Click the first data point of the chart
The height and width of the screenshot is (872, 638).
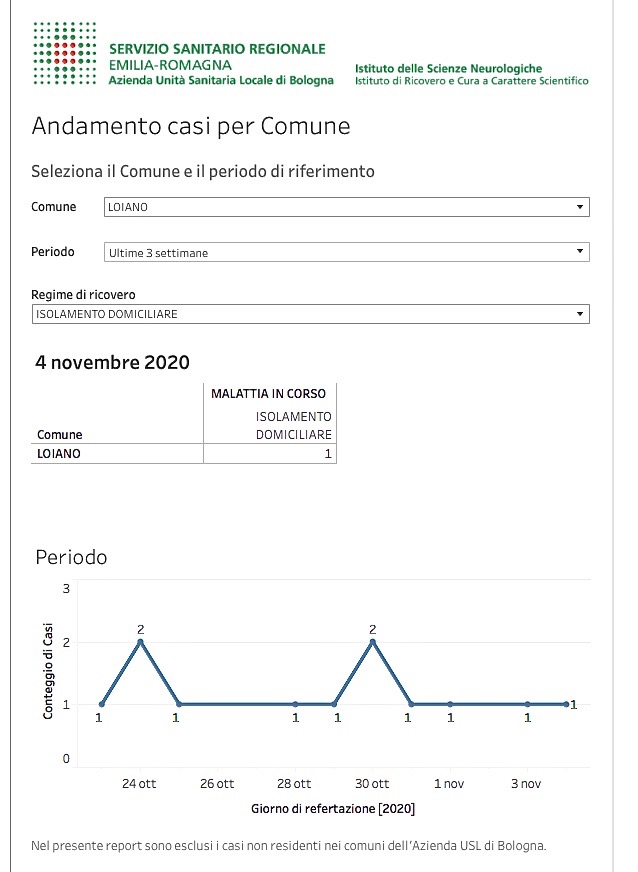[x=102, y=704]
